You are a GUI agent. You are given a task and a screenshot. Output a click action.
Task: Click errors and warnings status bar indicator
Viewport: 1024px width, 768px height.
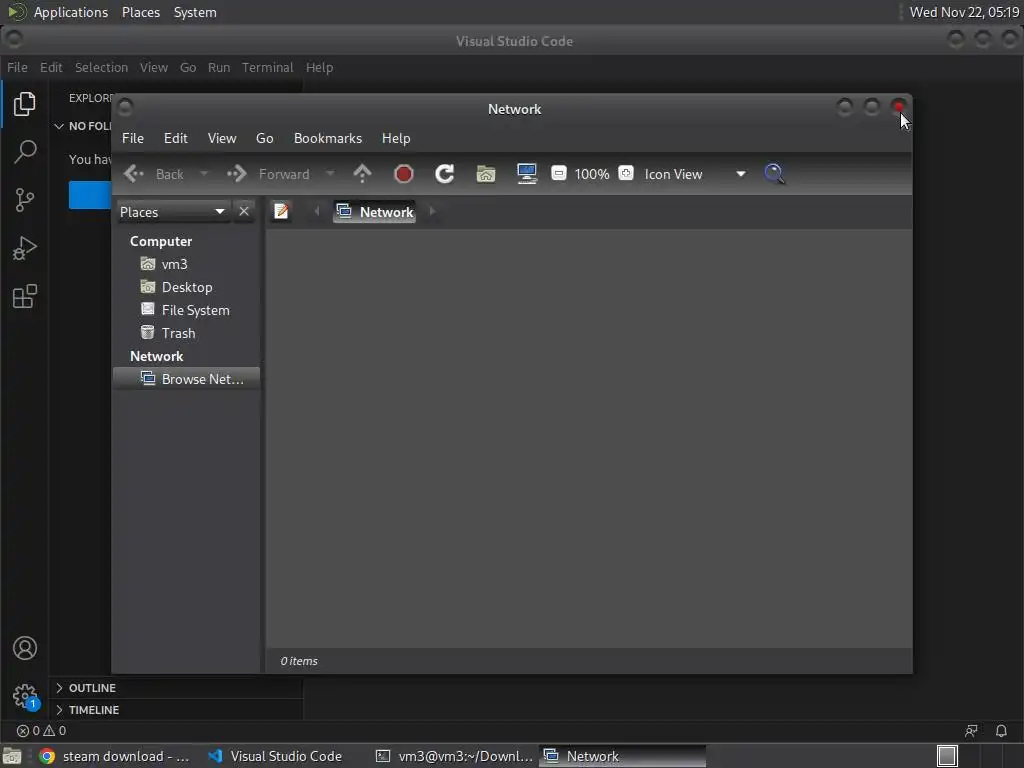(41, 731)
